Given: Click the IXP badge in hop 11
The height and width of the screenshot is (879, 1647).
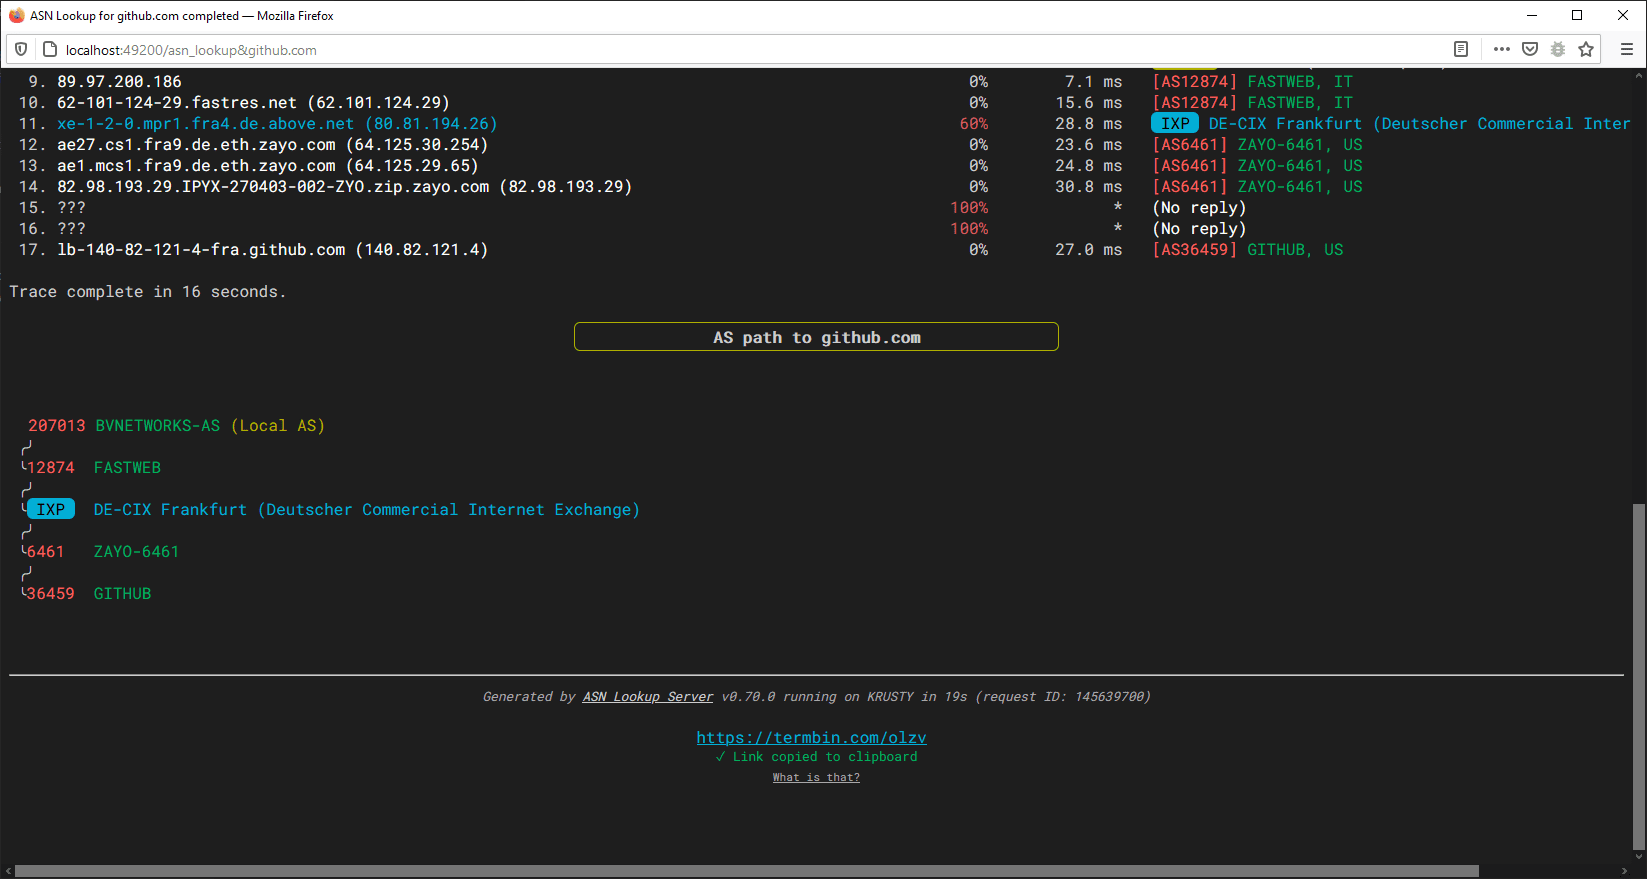Looking at the screenshot, I should pyautogui.click(x=1175, y=123).
